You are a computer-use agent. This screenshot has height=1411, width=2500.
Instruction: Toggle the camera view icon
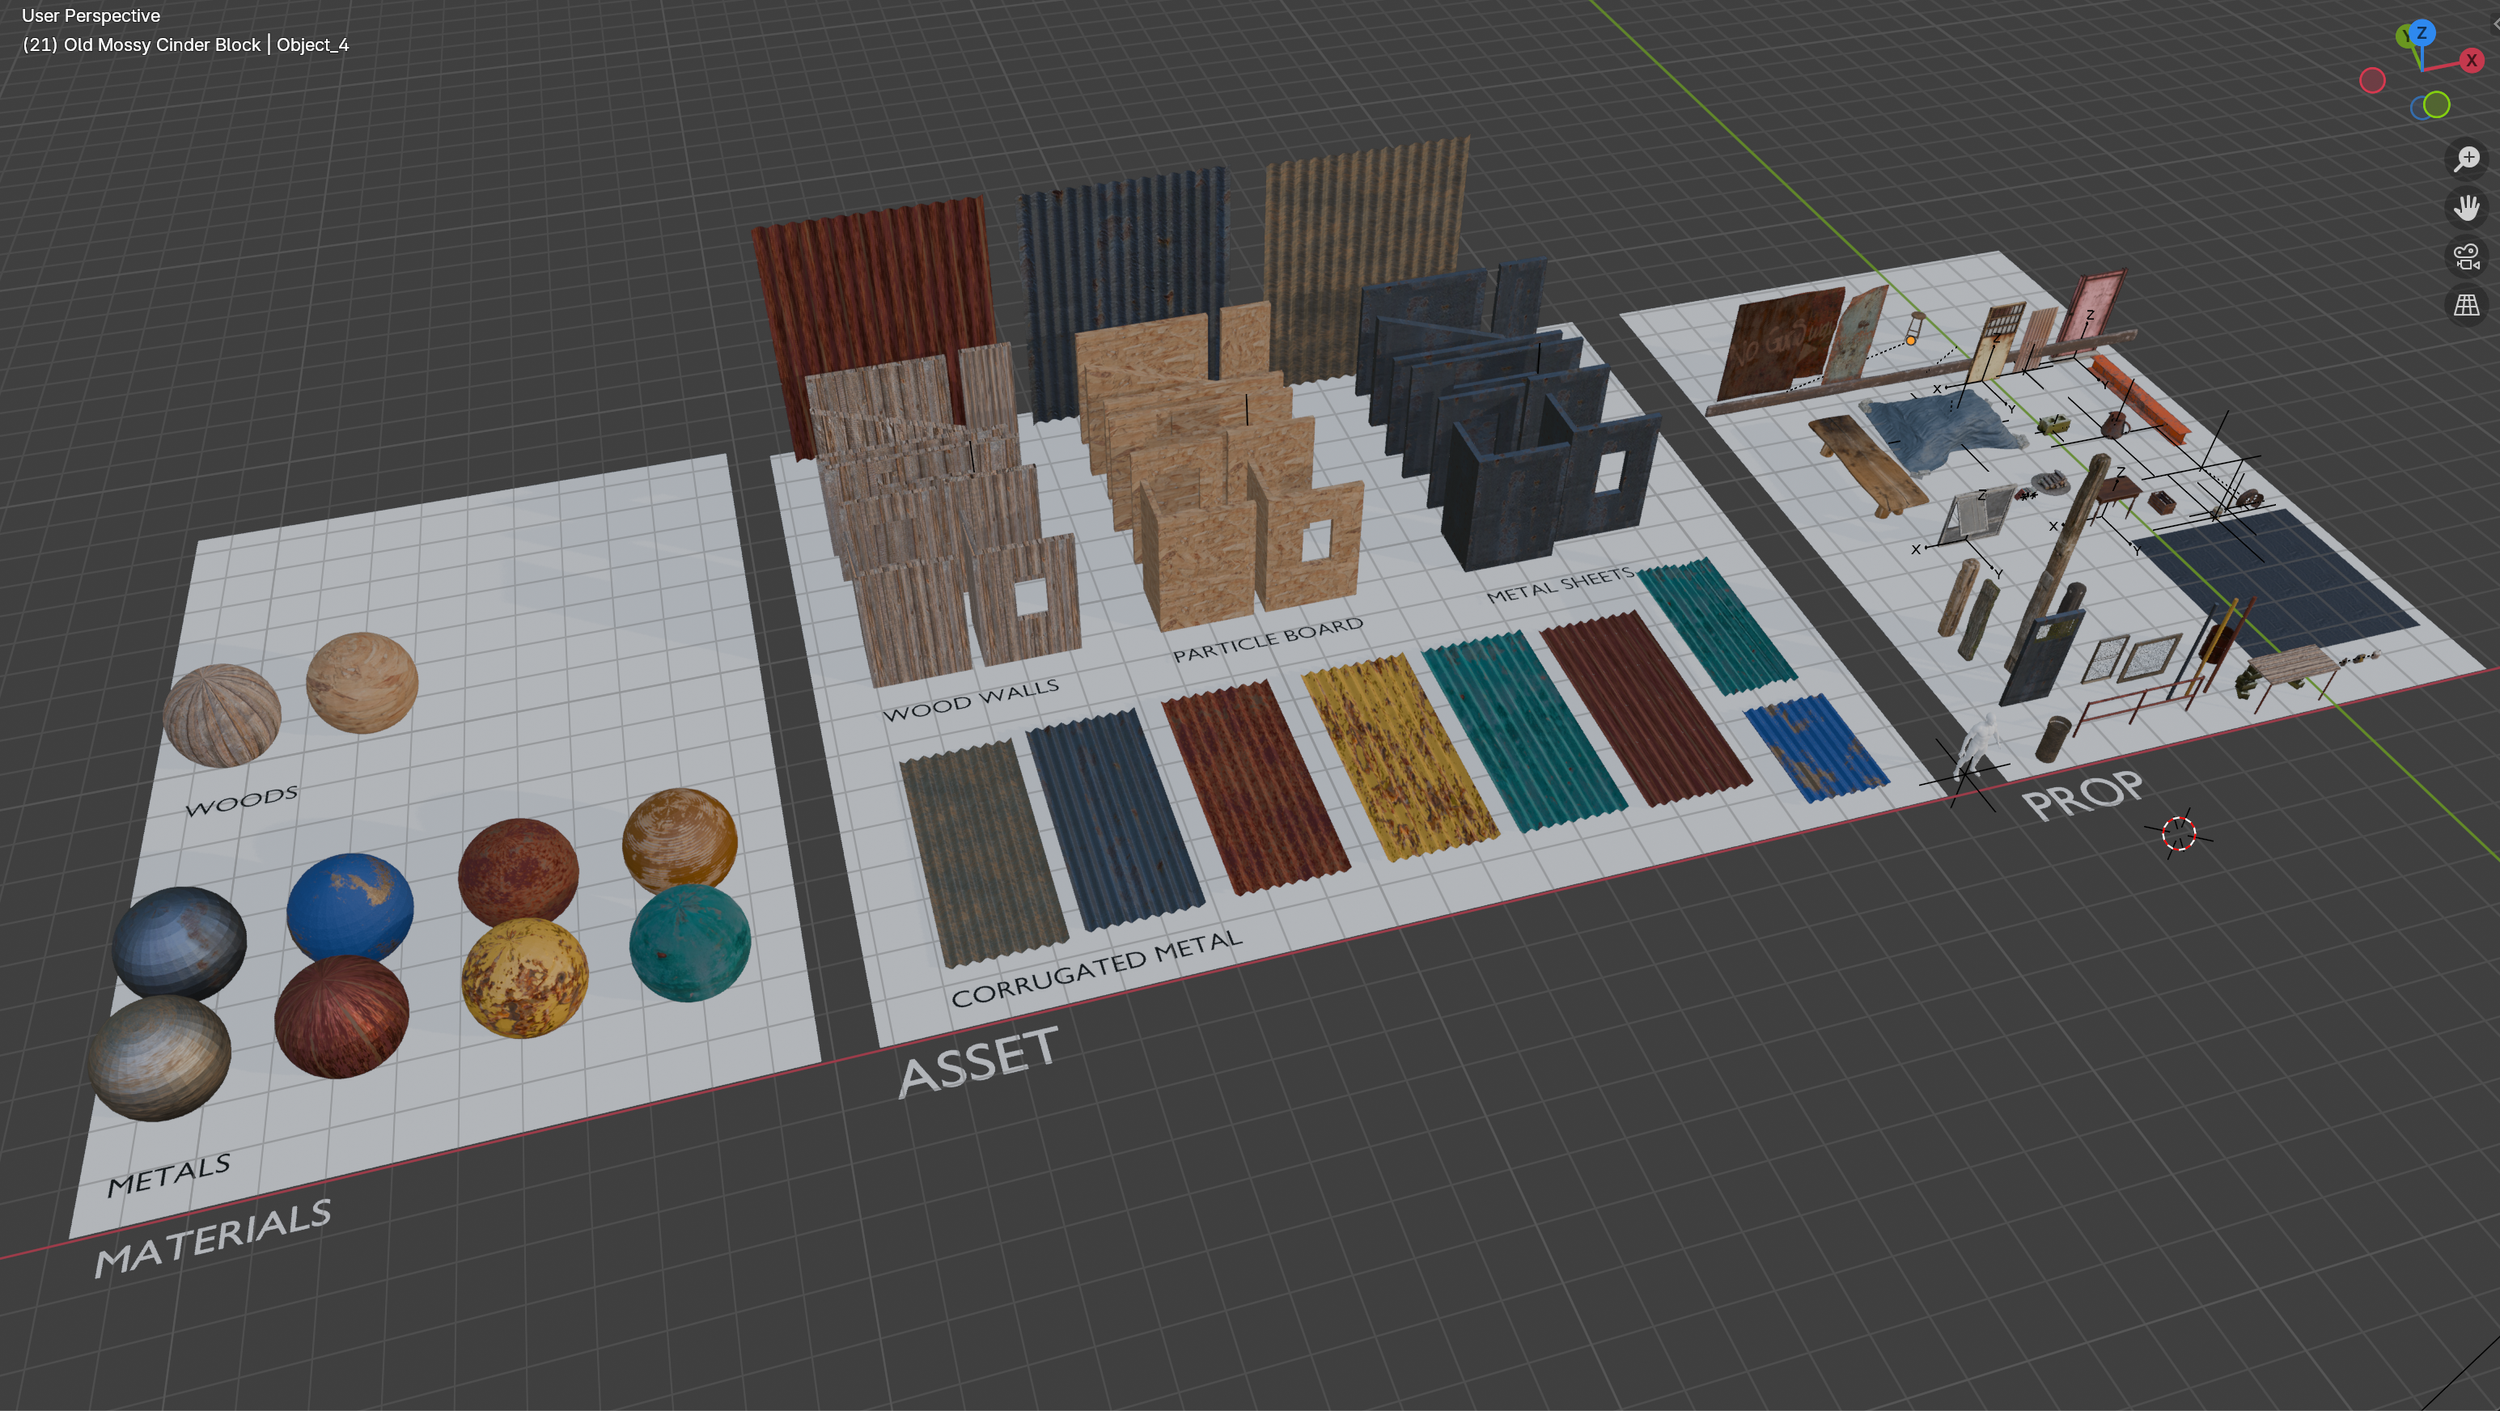[x=2466, y=257]
